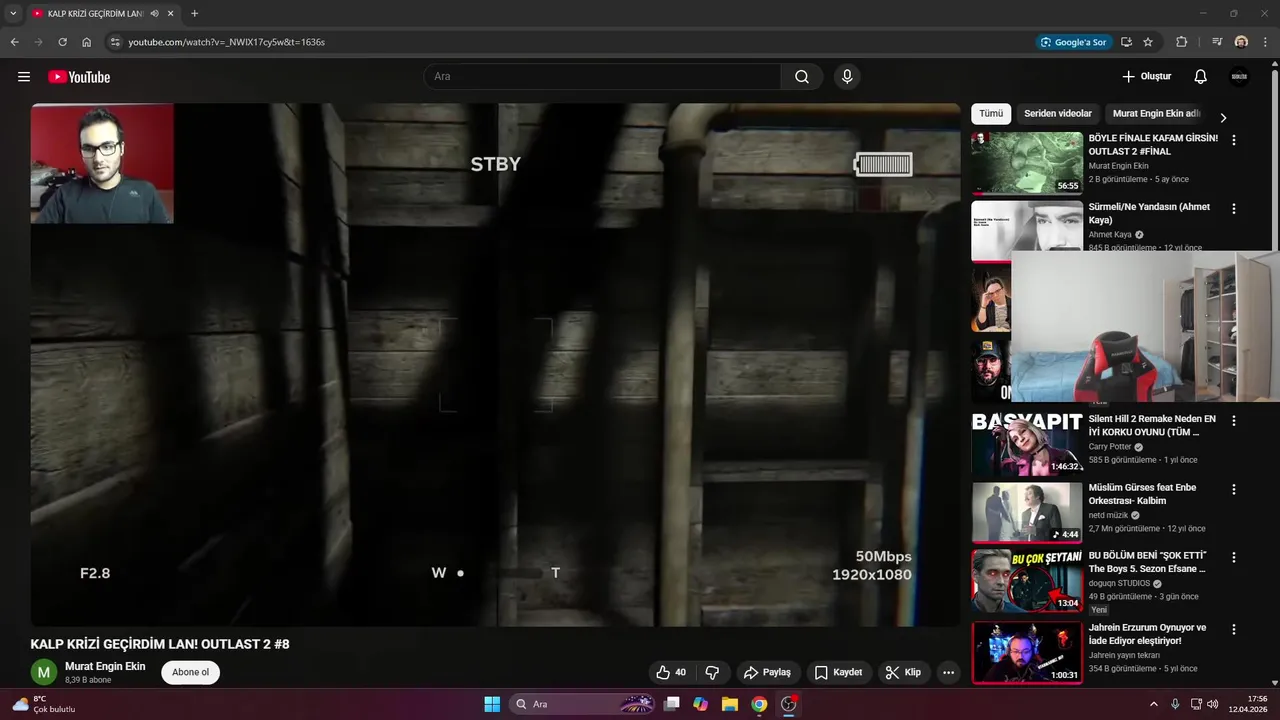1280x720 pixels.
Task: Open options for Jahrein Erzurum Oynuyor video
Action: (1233, 629)
